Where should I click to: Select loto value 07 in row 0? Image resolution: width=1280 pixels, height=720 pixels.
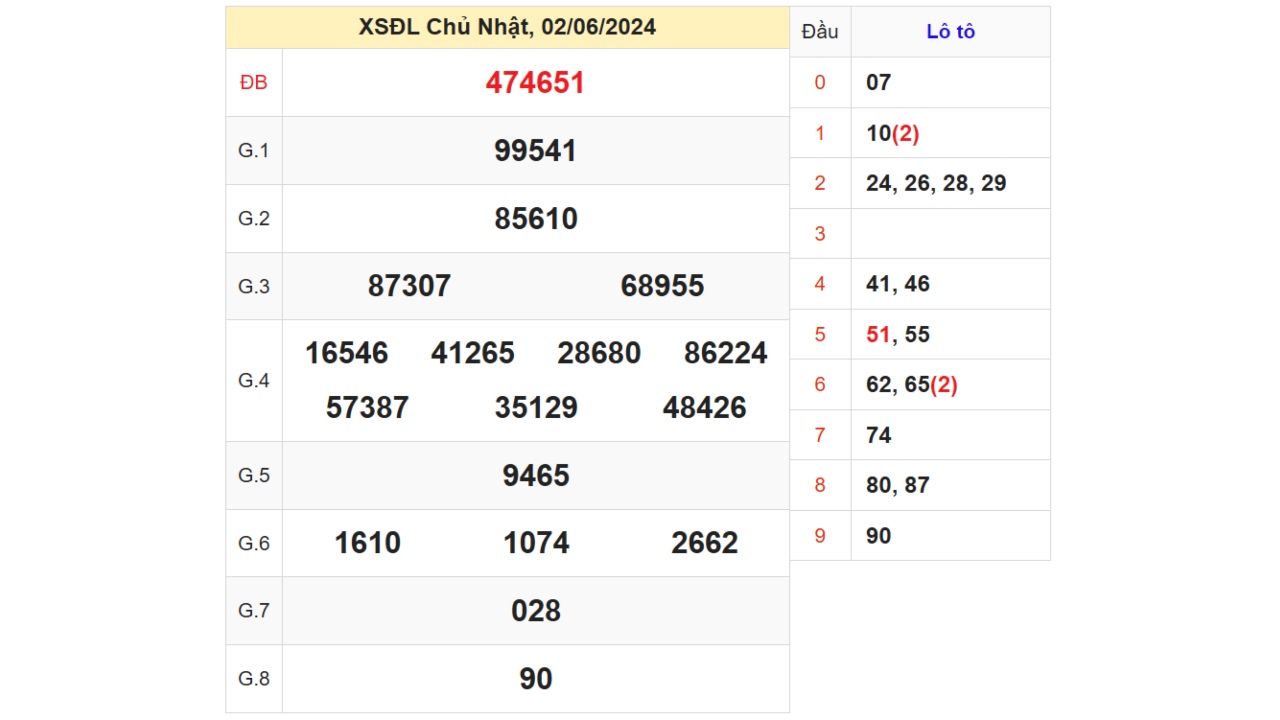click(878, 83)
